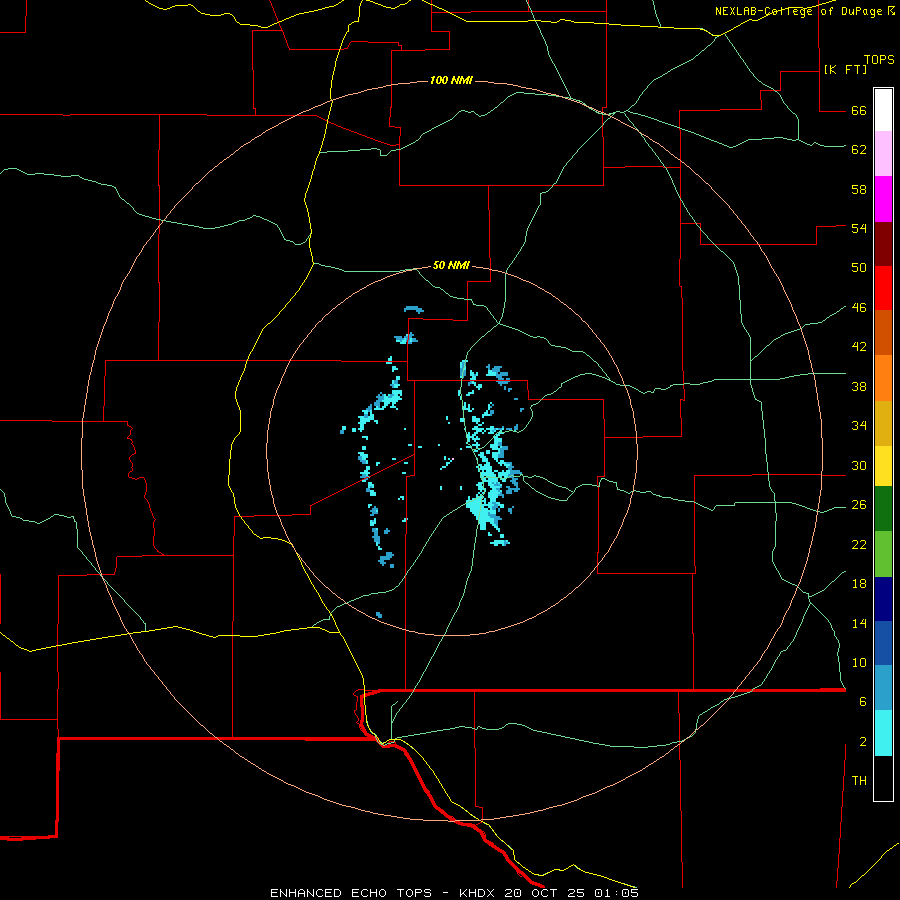
Task: Click the 54 legend value
Action: tap(859, 228)
